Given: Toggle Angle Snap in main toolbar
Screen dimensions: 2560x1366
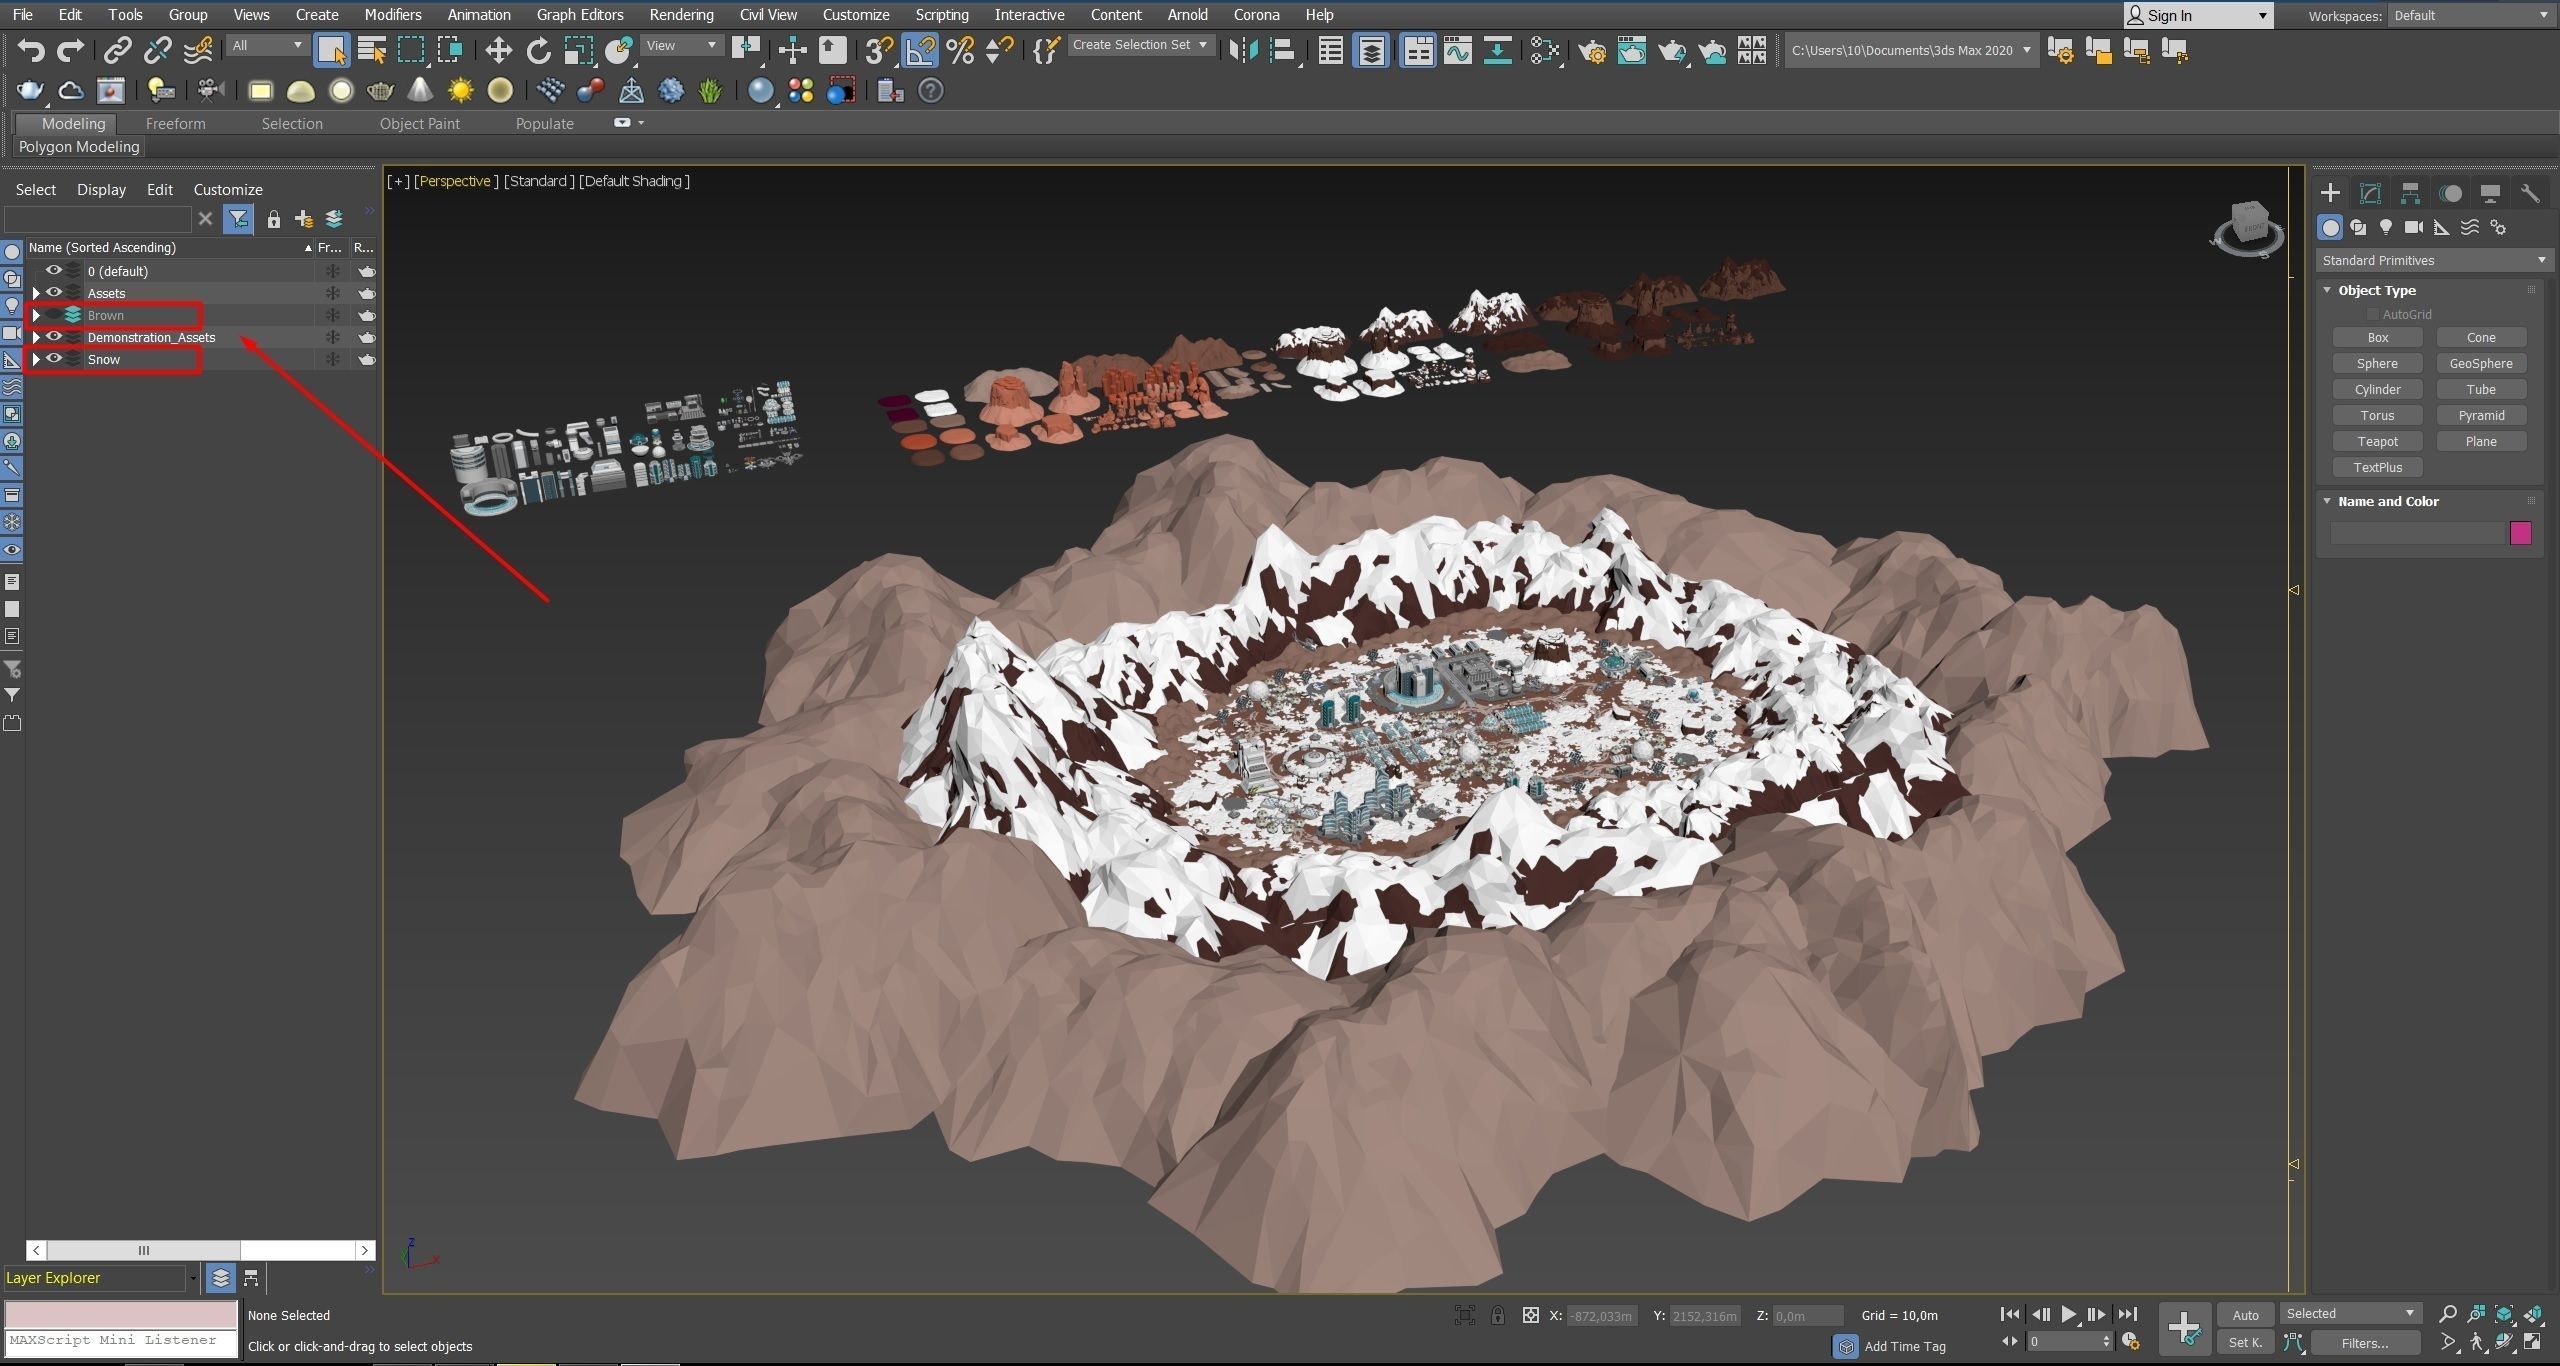Looking at the screenshot, I should pos(920,50).
